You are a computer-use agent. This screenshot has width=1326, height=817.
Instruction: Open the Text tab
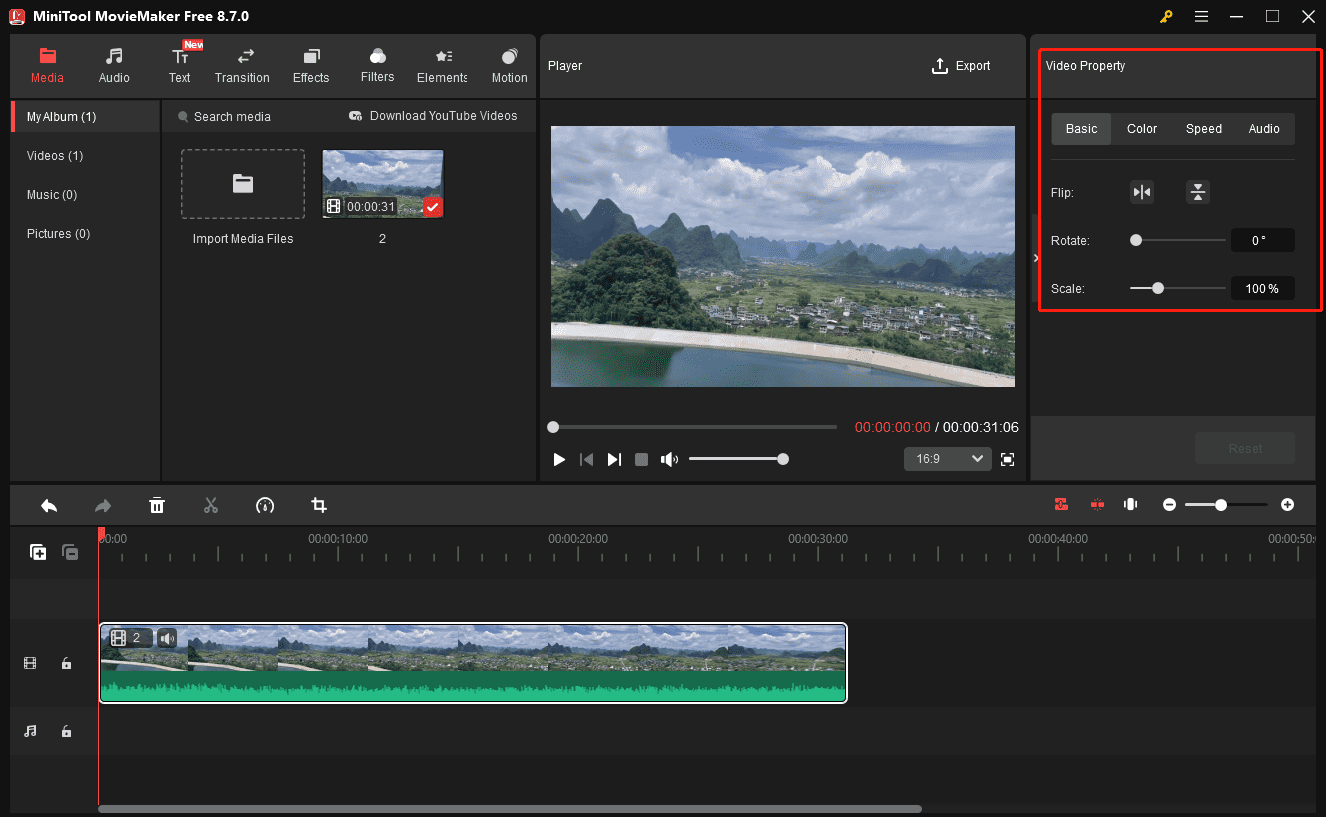point(180,65)
